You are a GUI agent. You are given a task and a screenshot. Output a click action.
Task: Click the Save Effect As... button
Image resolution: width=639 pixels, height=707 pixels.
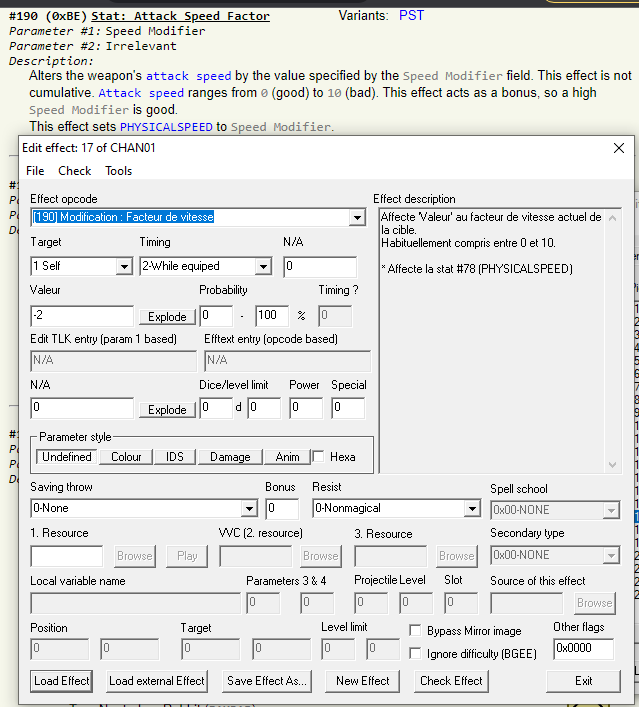point(267,681)
